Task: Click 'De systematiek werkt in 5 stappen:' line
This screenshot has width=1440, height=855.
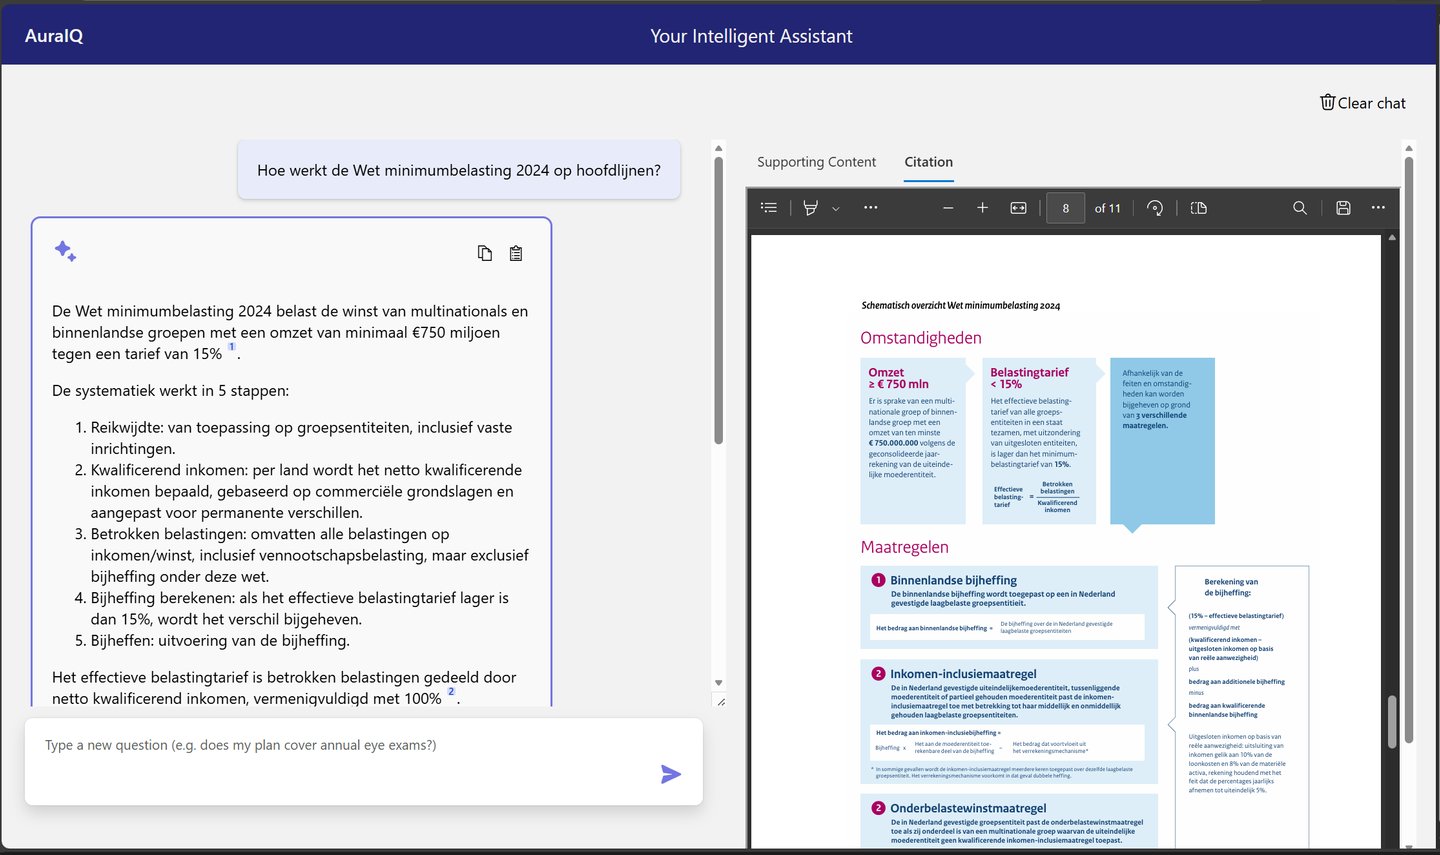Action: point(170,391)
